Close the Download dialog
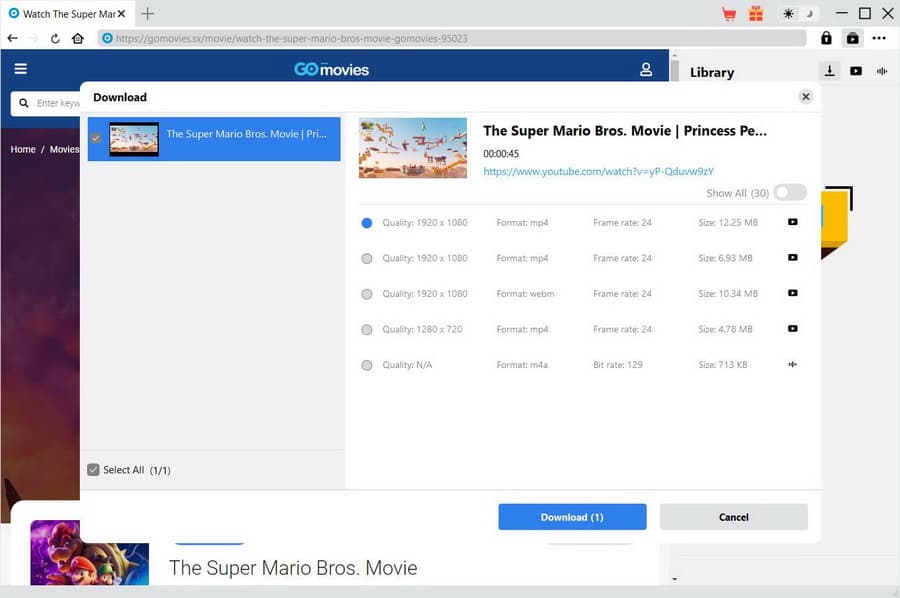The height and width of the screenshot is (598, 900). pyautogui.click(x=806, y=96)
